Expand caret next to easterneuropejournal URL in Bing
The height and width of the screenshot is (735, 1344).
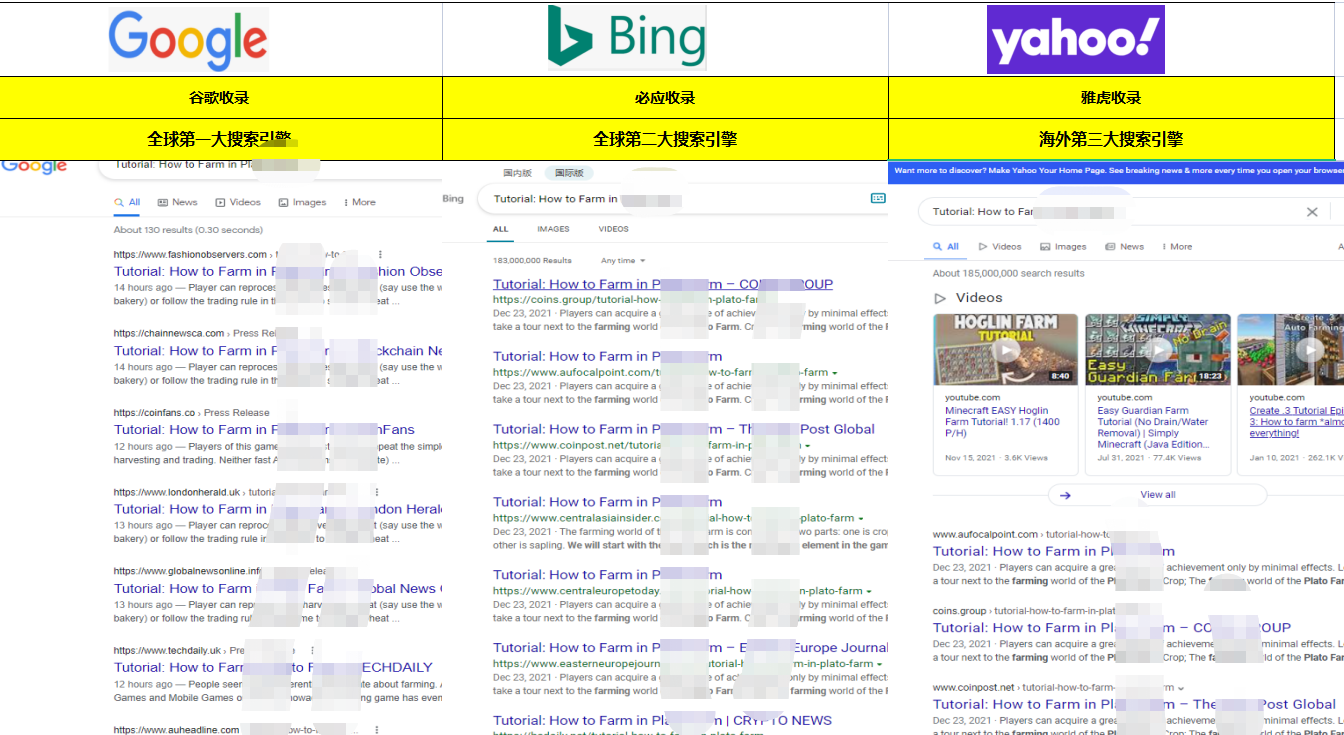coord(879,664)
